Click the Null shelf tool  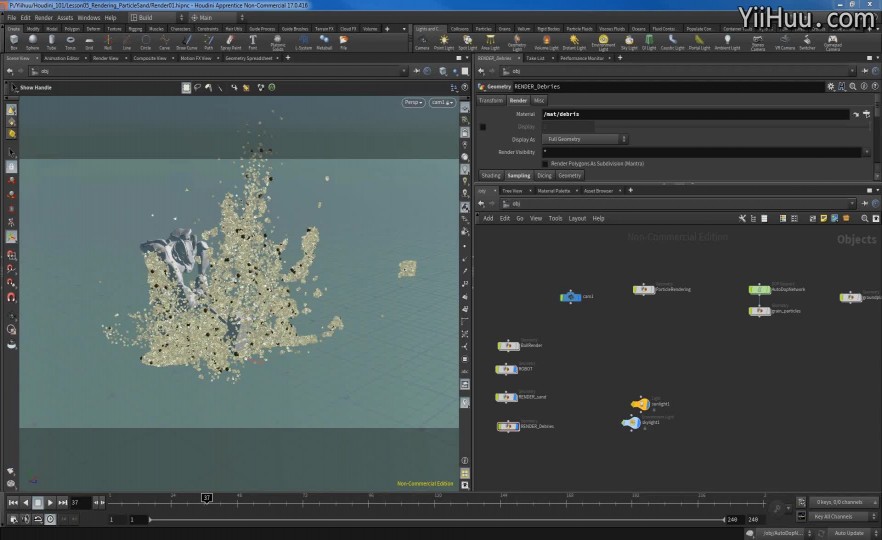pyautogui.click(x=108, y=42)
